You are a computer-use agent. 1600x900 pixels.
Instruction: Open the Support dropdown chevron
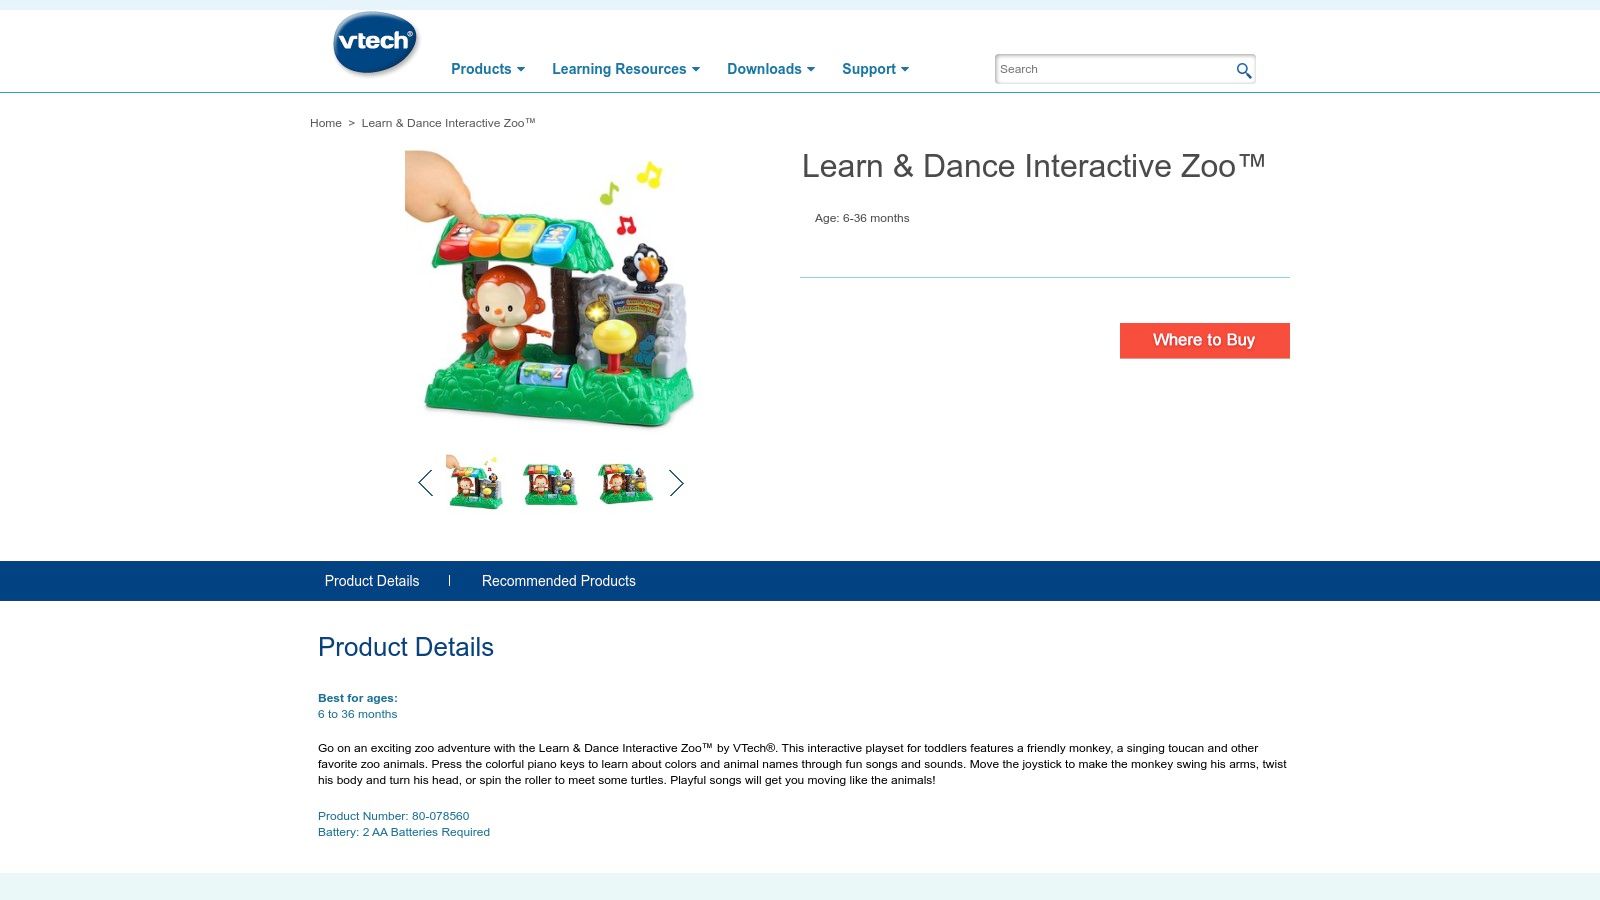click(x=905, y=70)
